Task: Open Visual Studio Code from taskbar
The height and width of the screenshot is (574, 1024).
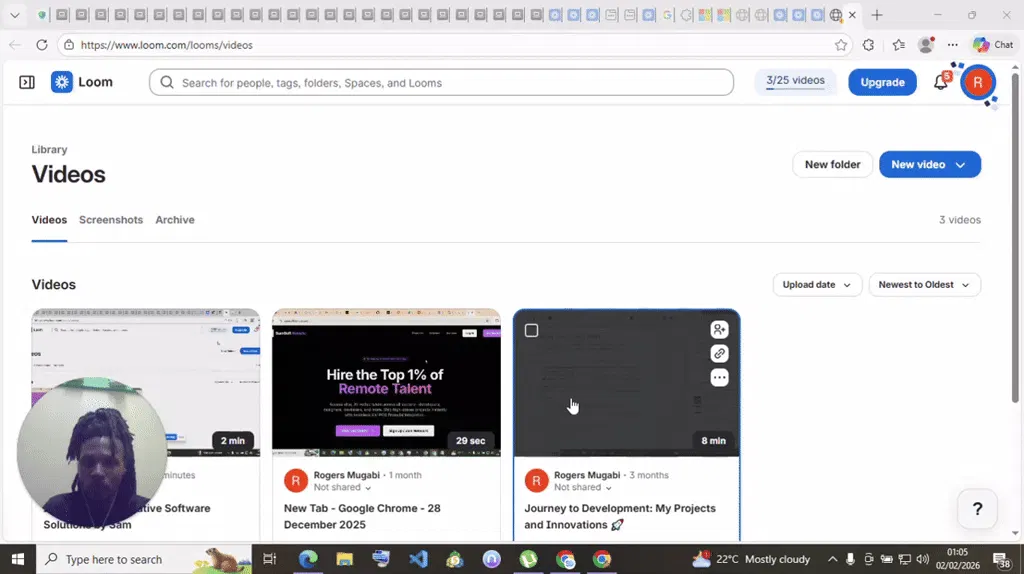Action: [x=418, y=559]
